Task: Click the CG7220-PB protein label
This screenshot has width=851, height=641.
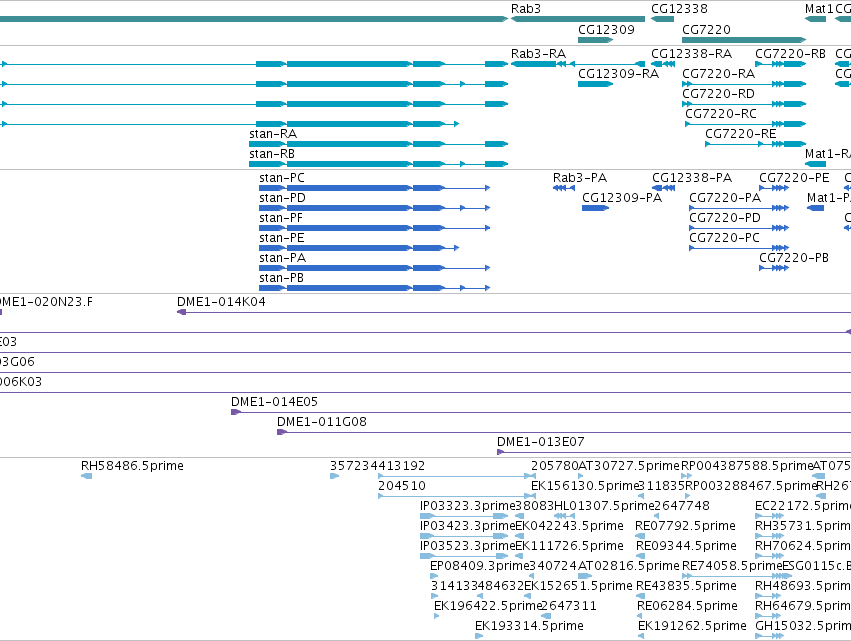Action: coord(794,258)
